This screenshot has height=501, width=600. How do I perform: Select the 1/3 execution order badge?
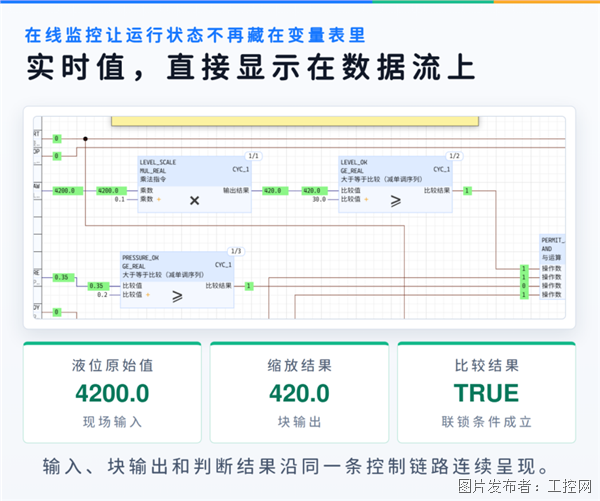click(236, 251)
